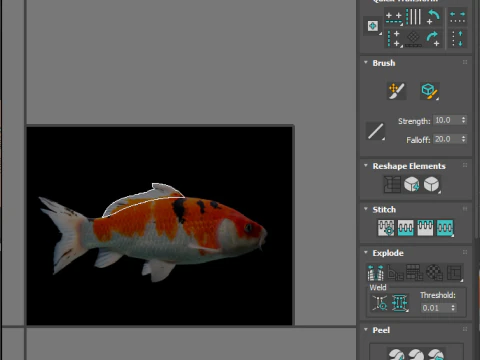Click the Relax Until Flat icon
The image size is (480, 360).
[x=411, y=184]
